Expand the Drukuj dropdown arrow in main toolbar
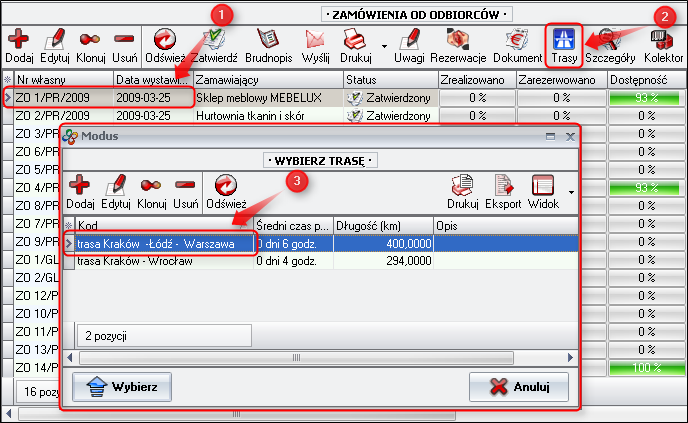 384,46
